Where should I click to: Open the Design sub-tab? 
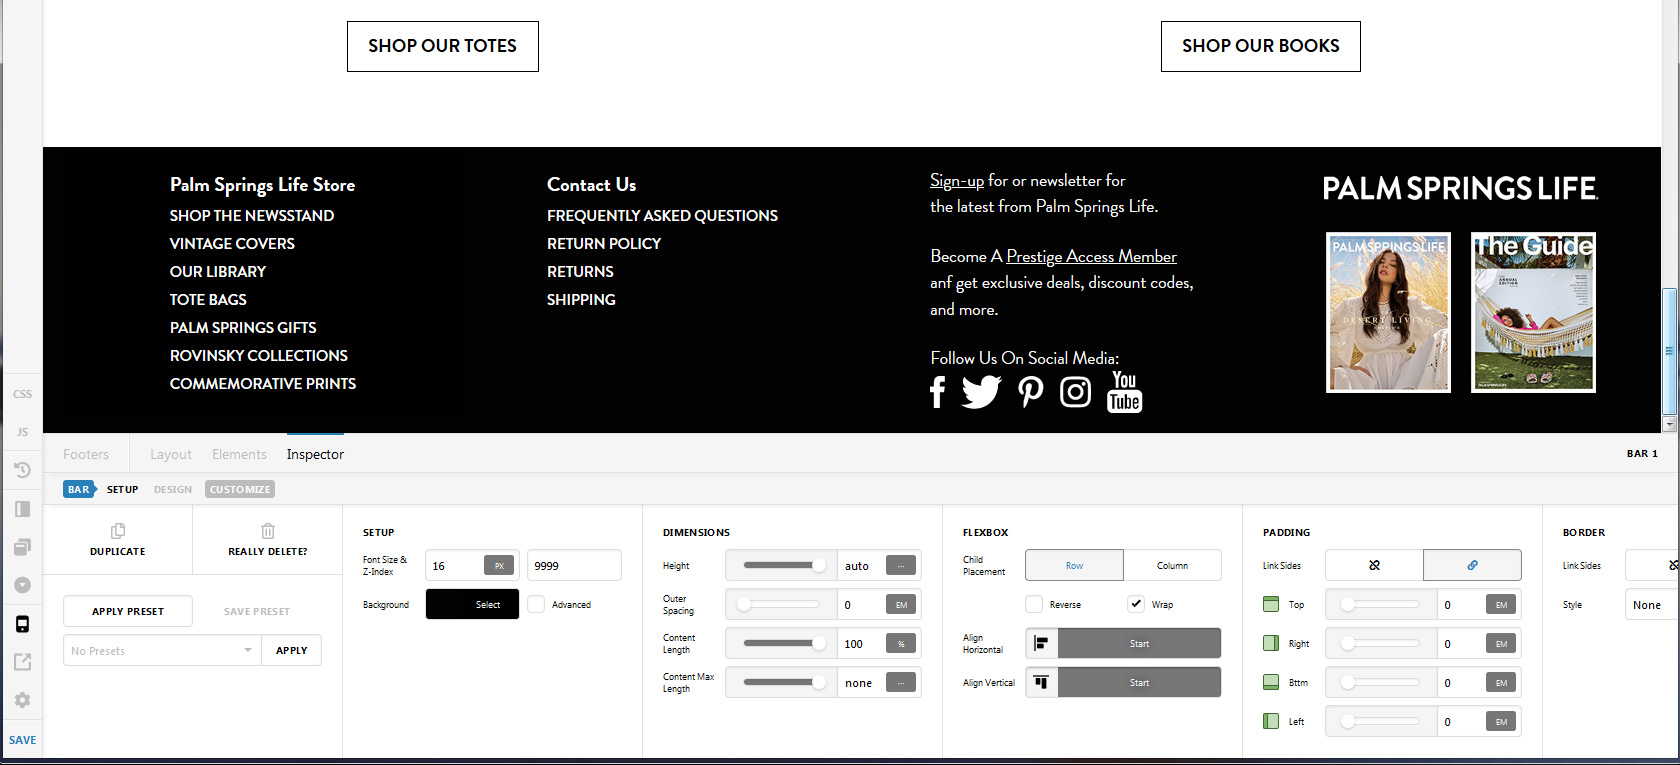click(173, 489)
